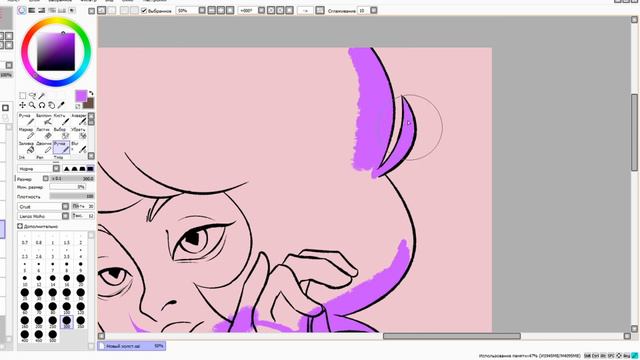Choose the first-row Ручка pen tool
The image size is (640, 360).
[27, 120]
